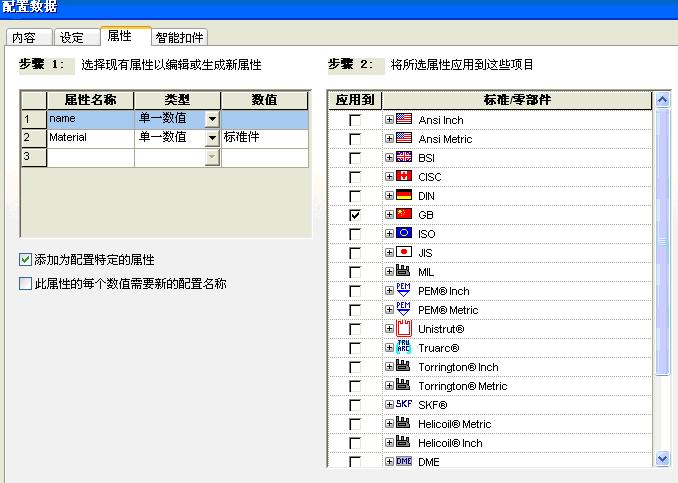Click the 标准/零部件 column header
This screenshot has height=483, width=678.
coord(517,100)
